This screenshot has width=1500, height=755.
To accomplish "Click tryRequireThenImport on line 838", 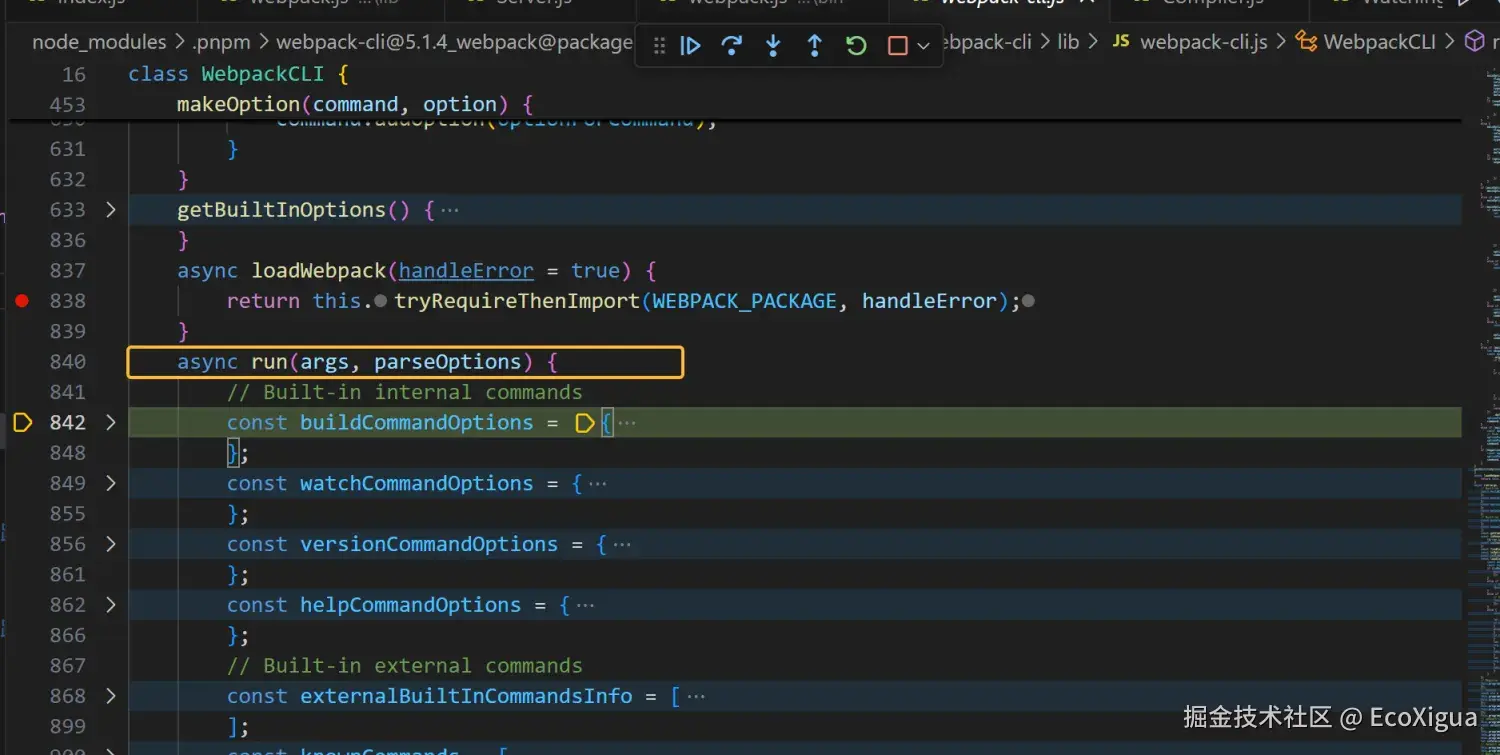I will point(516,301).
